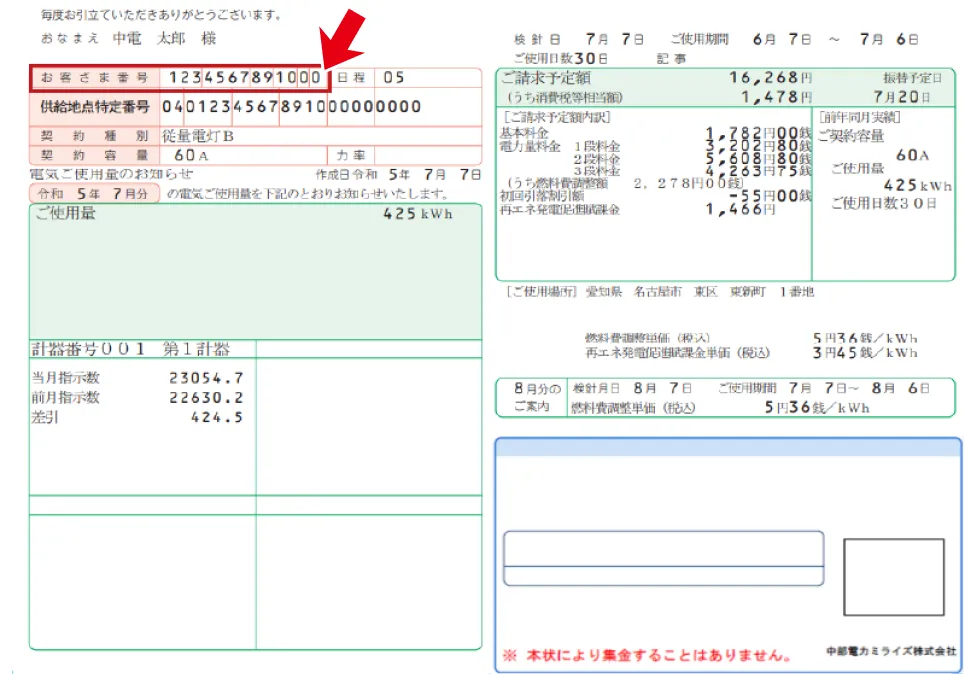This screenshot has height=674, width=965.
Task: Click customer number 1234567891000
Action: (x=244, y=78)
